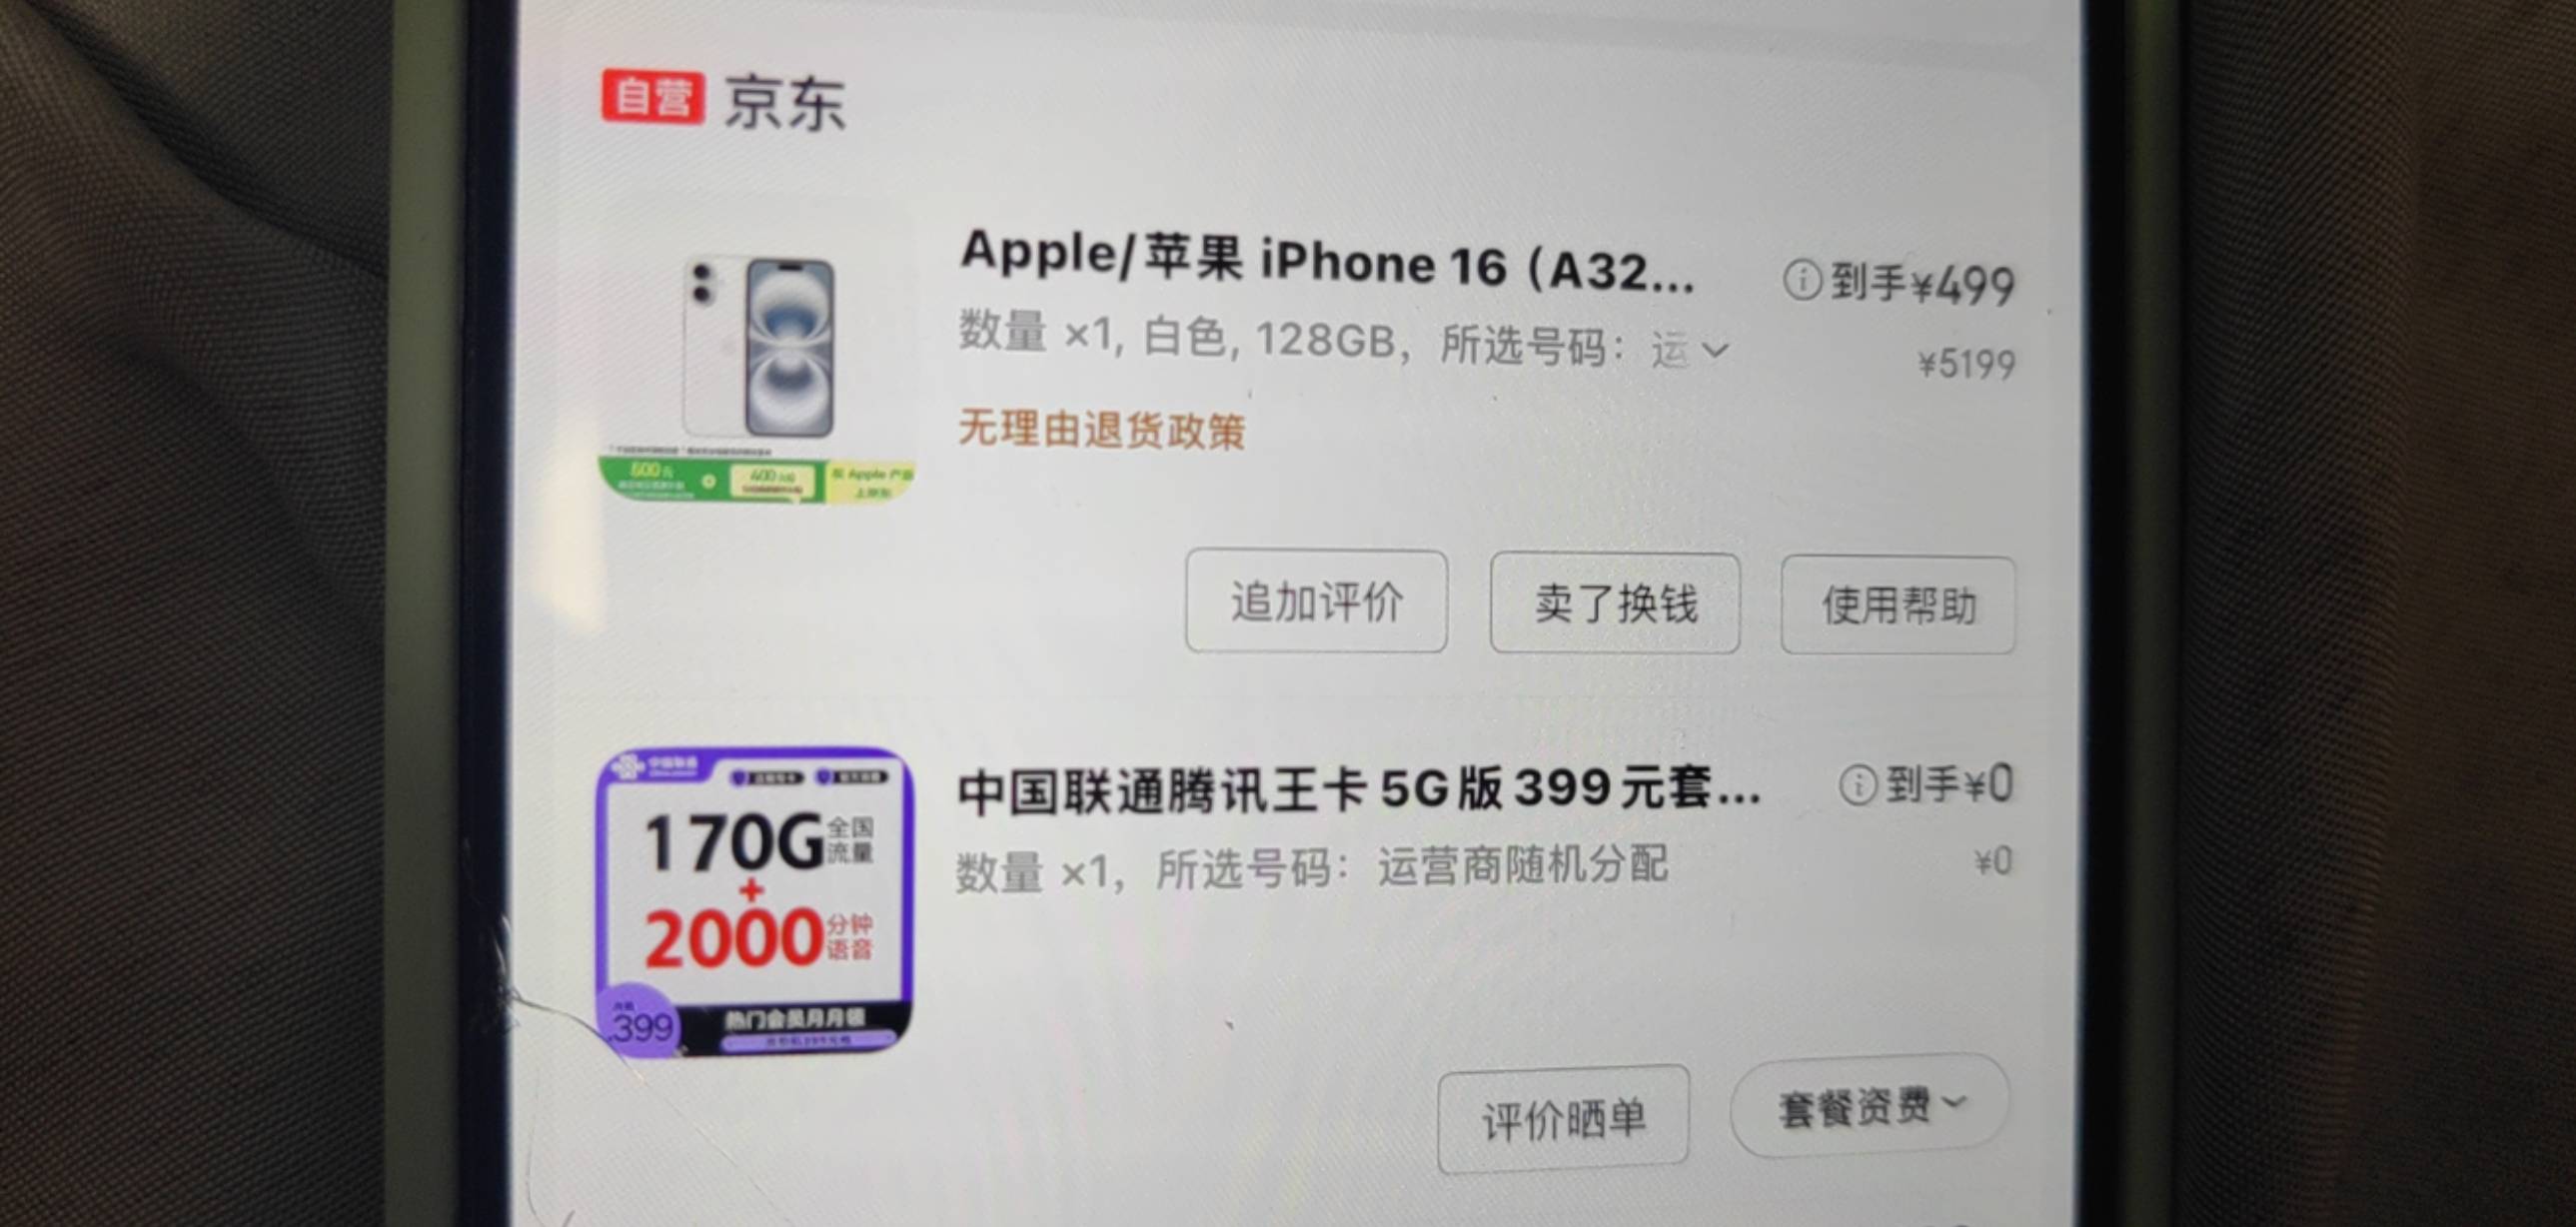Screen dimensions: 2576x1227
Task: Tap the red 自营 badge
Action: (653, 97)
